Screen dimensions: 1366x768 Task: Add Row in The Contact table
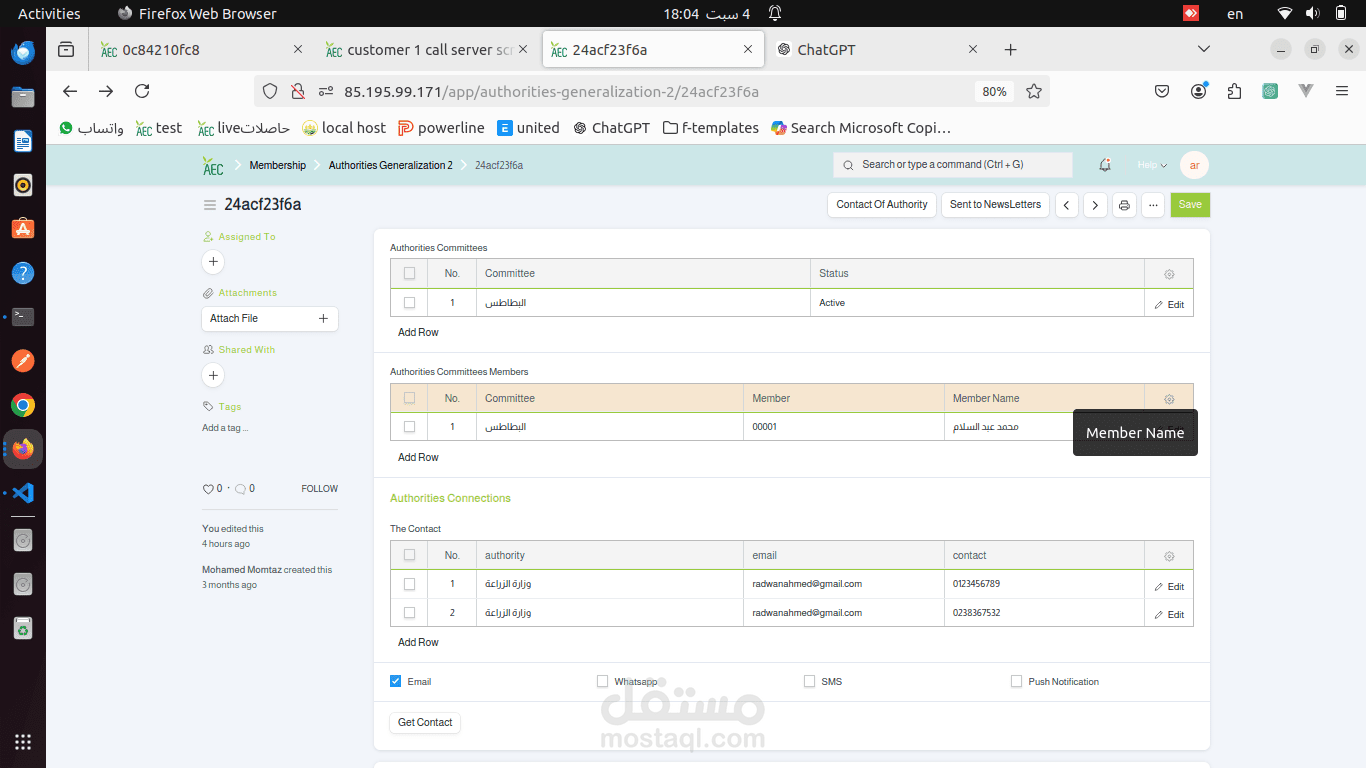point(418,643)
